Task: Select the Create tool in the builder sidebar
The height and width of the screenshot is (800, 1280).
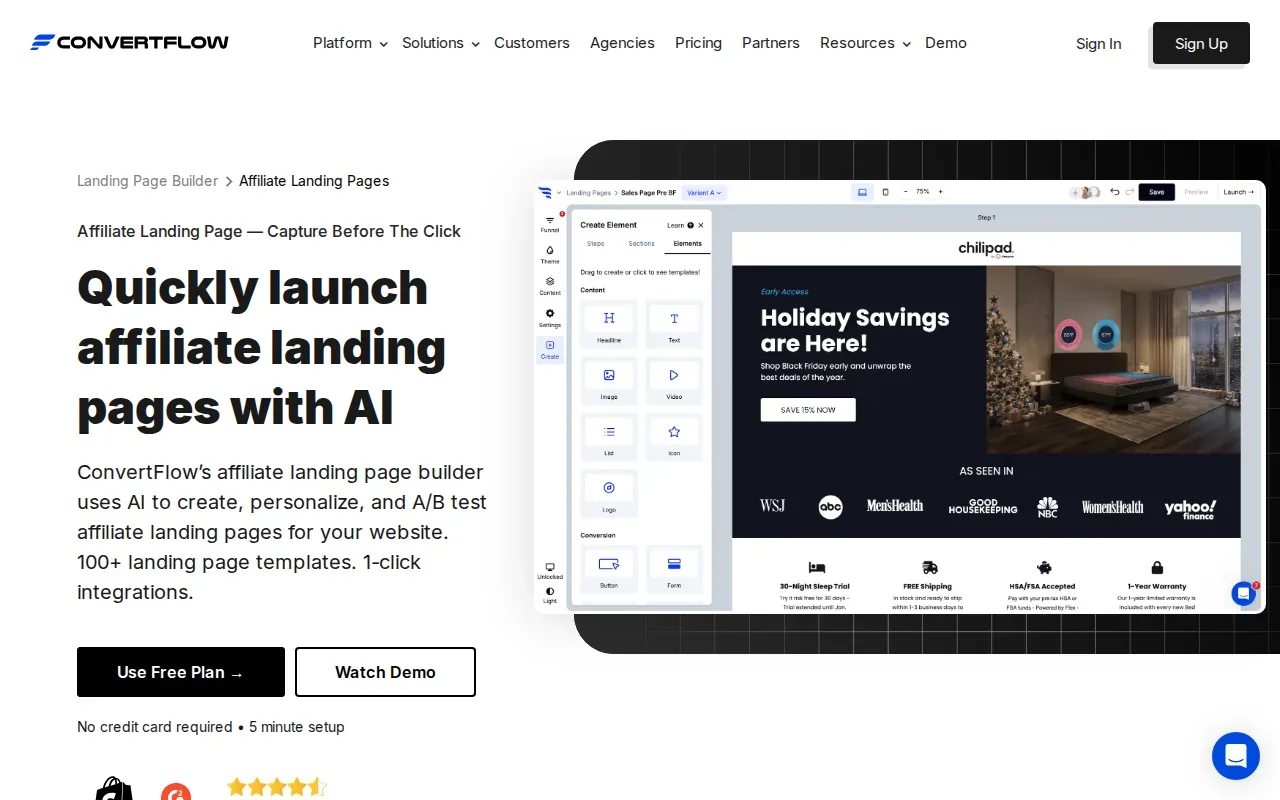Action: point(550,349)
